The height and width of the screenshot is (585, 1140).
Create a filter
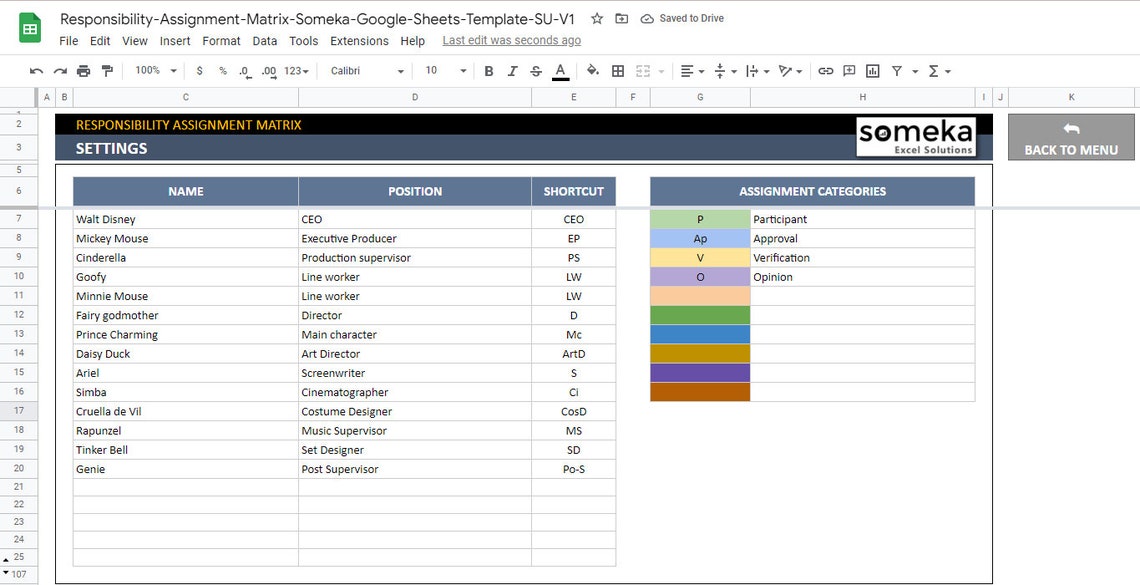pos(897,70)
